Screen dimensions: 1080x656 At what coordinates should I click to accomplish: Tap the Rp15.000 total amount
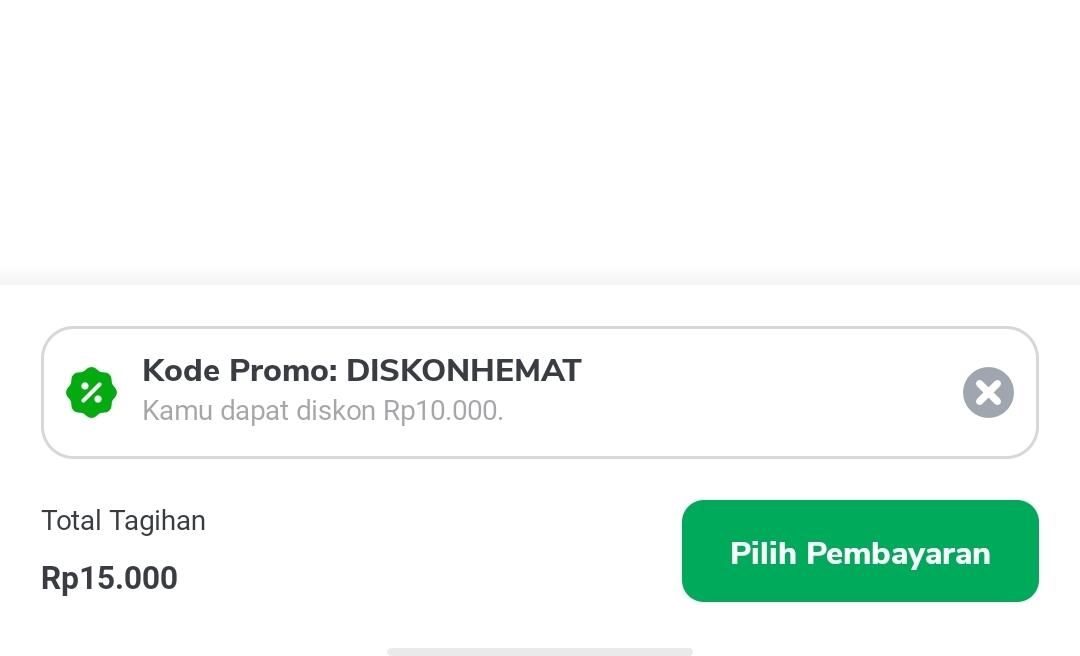pyautogui.click(x=109, y=578)
